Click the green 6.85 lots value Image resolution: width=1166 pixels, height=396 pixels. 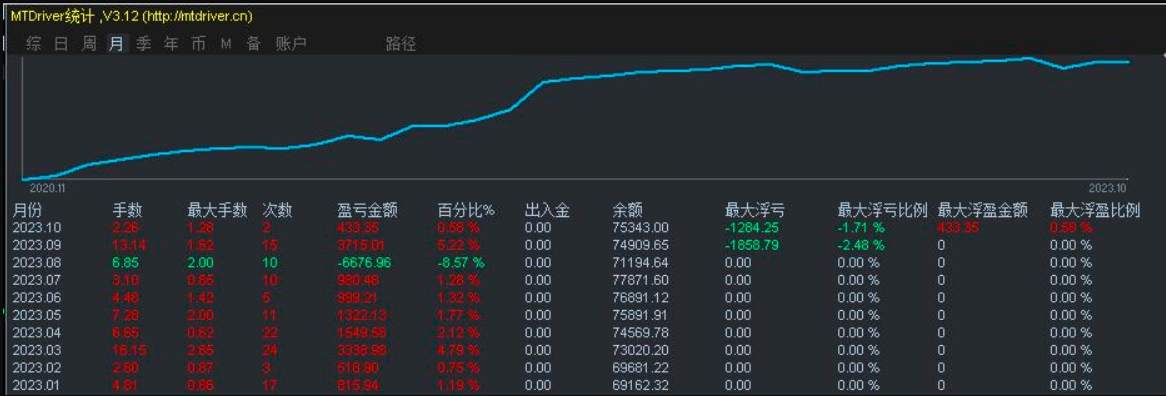click(x=125, y=262)
